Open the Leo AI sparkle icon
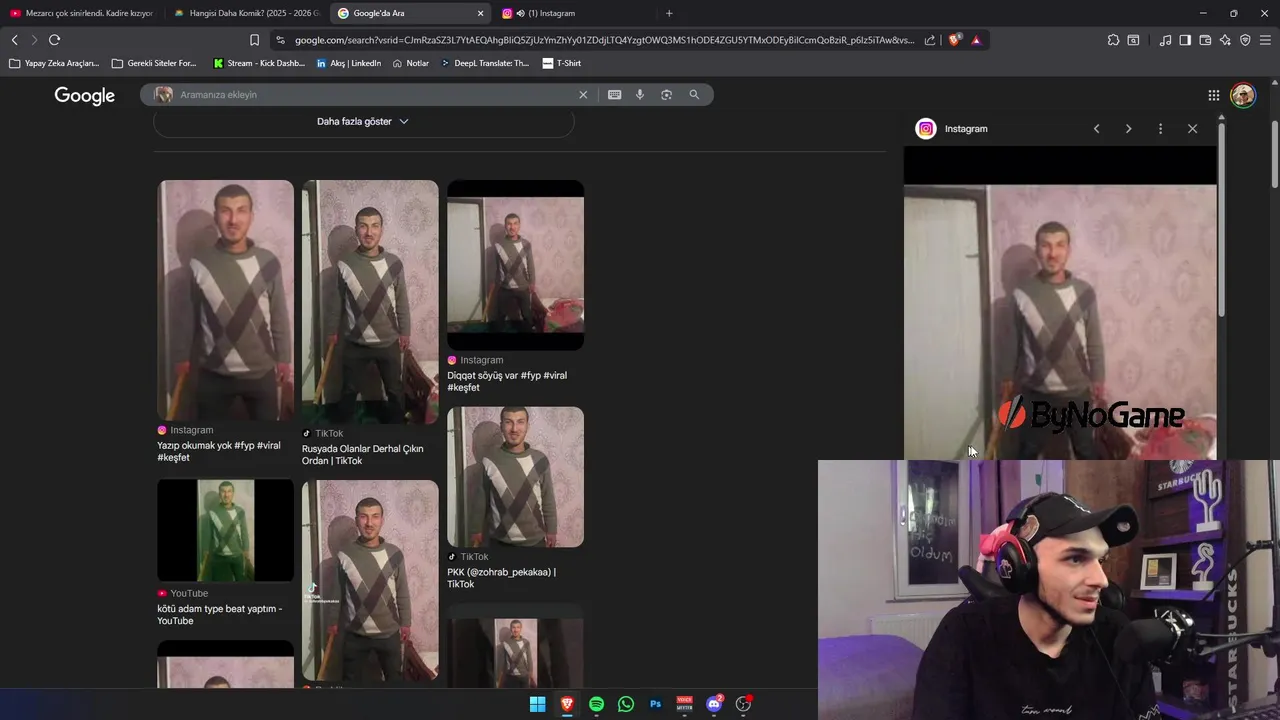The height and width of the screenshot is (720, 1280). pyautogui.click(x=1225, y=40)
